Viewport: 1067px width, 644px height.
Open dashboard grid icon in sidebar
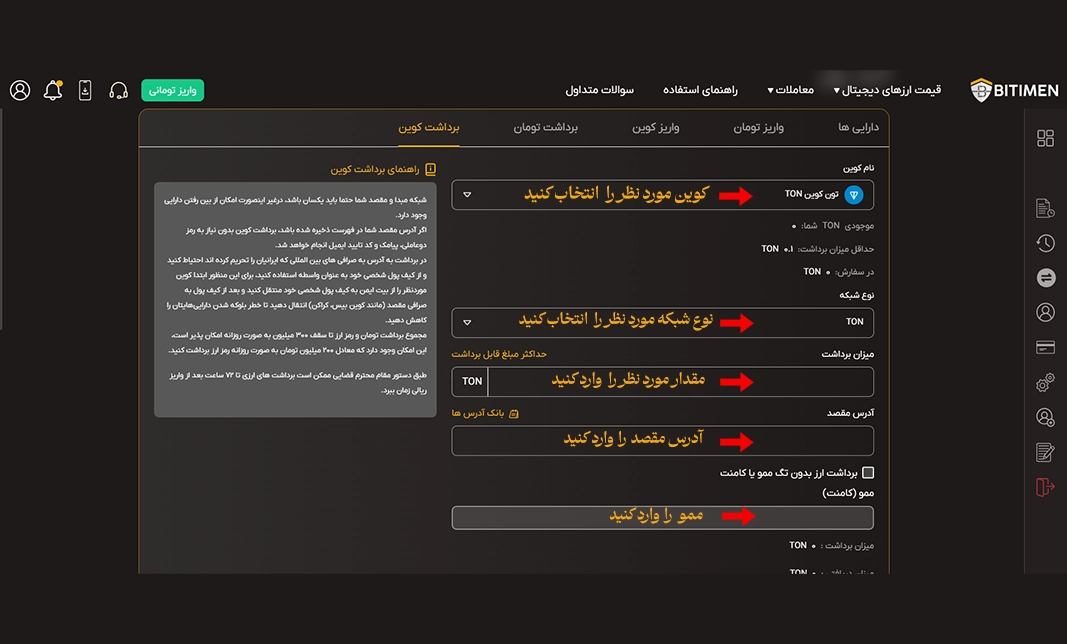tap(1045, 138)
